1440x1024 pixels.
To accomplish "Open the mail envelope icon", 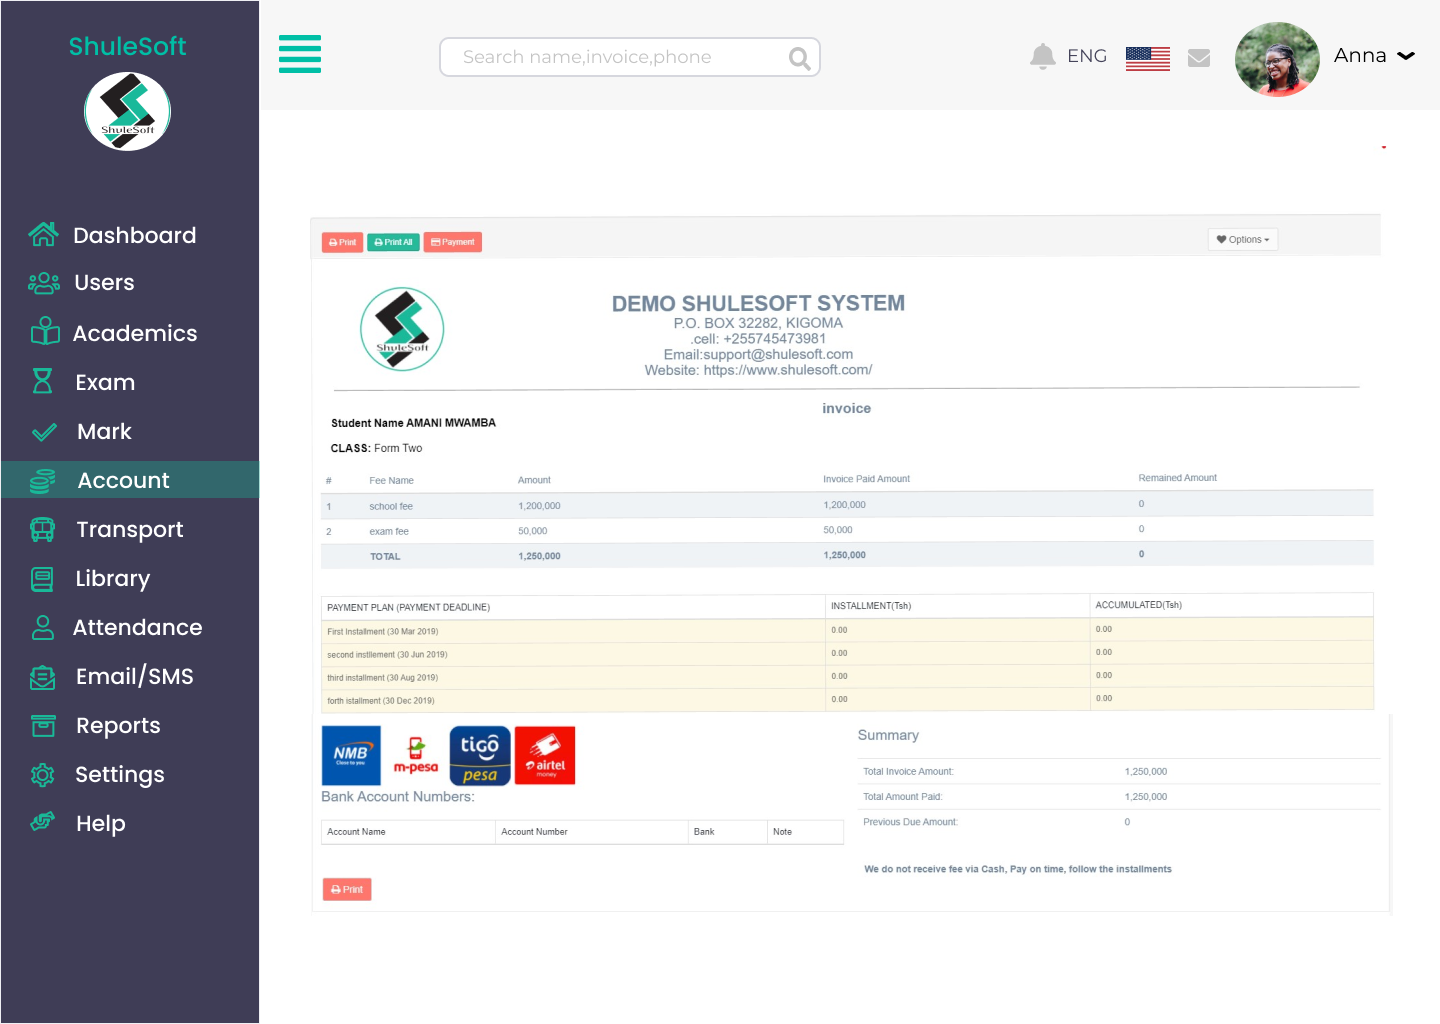I will pos(1199,58).
